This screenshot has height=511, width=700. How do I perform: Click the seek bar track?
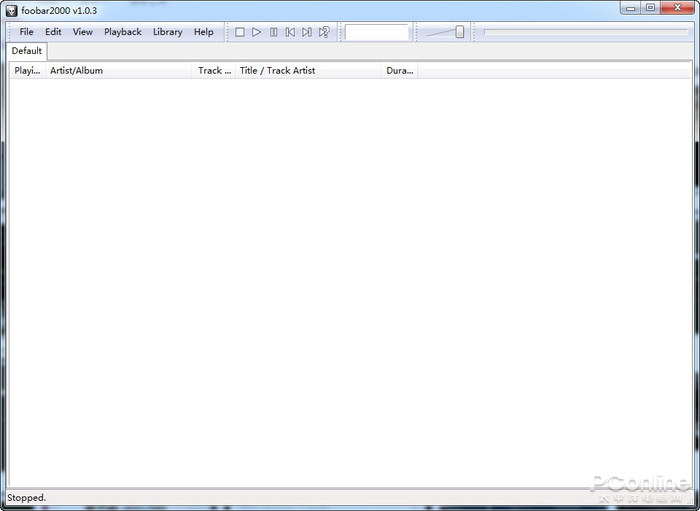[x=586, y=32]
